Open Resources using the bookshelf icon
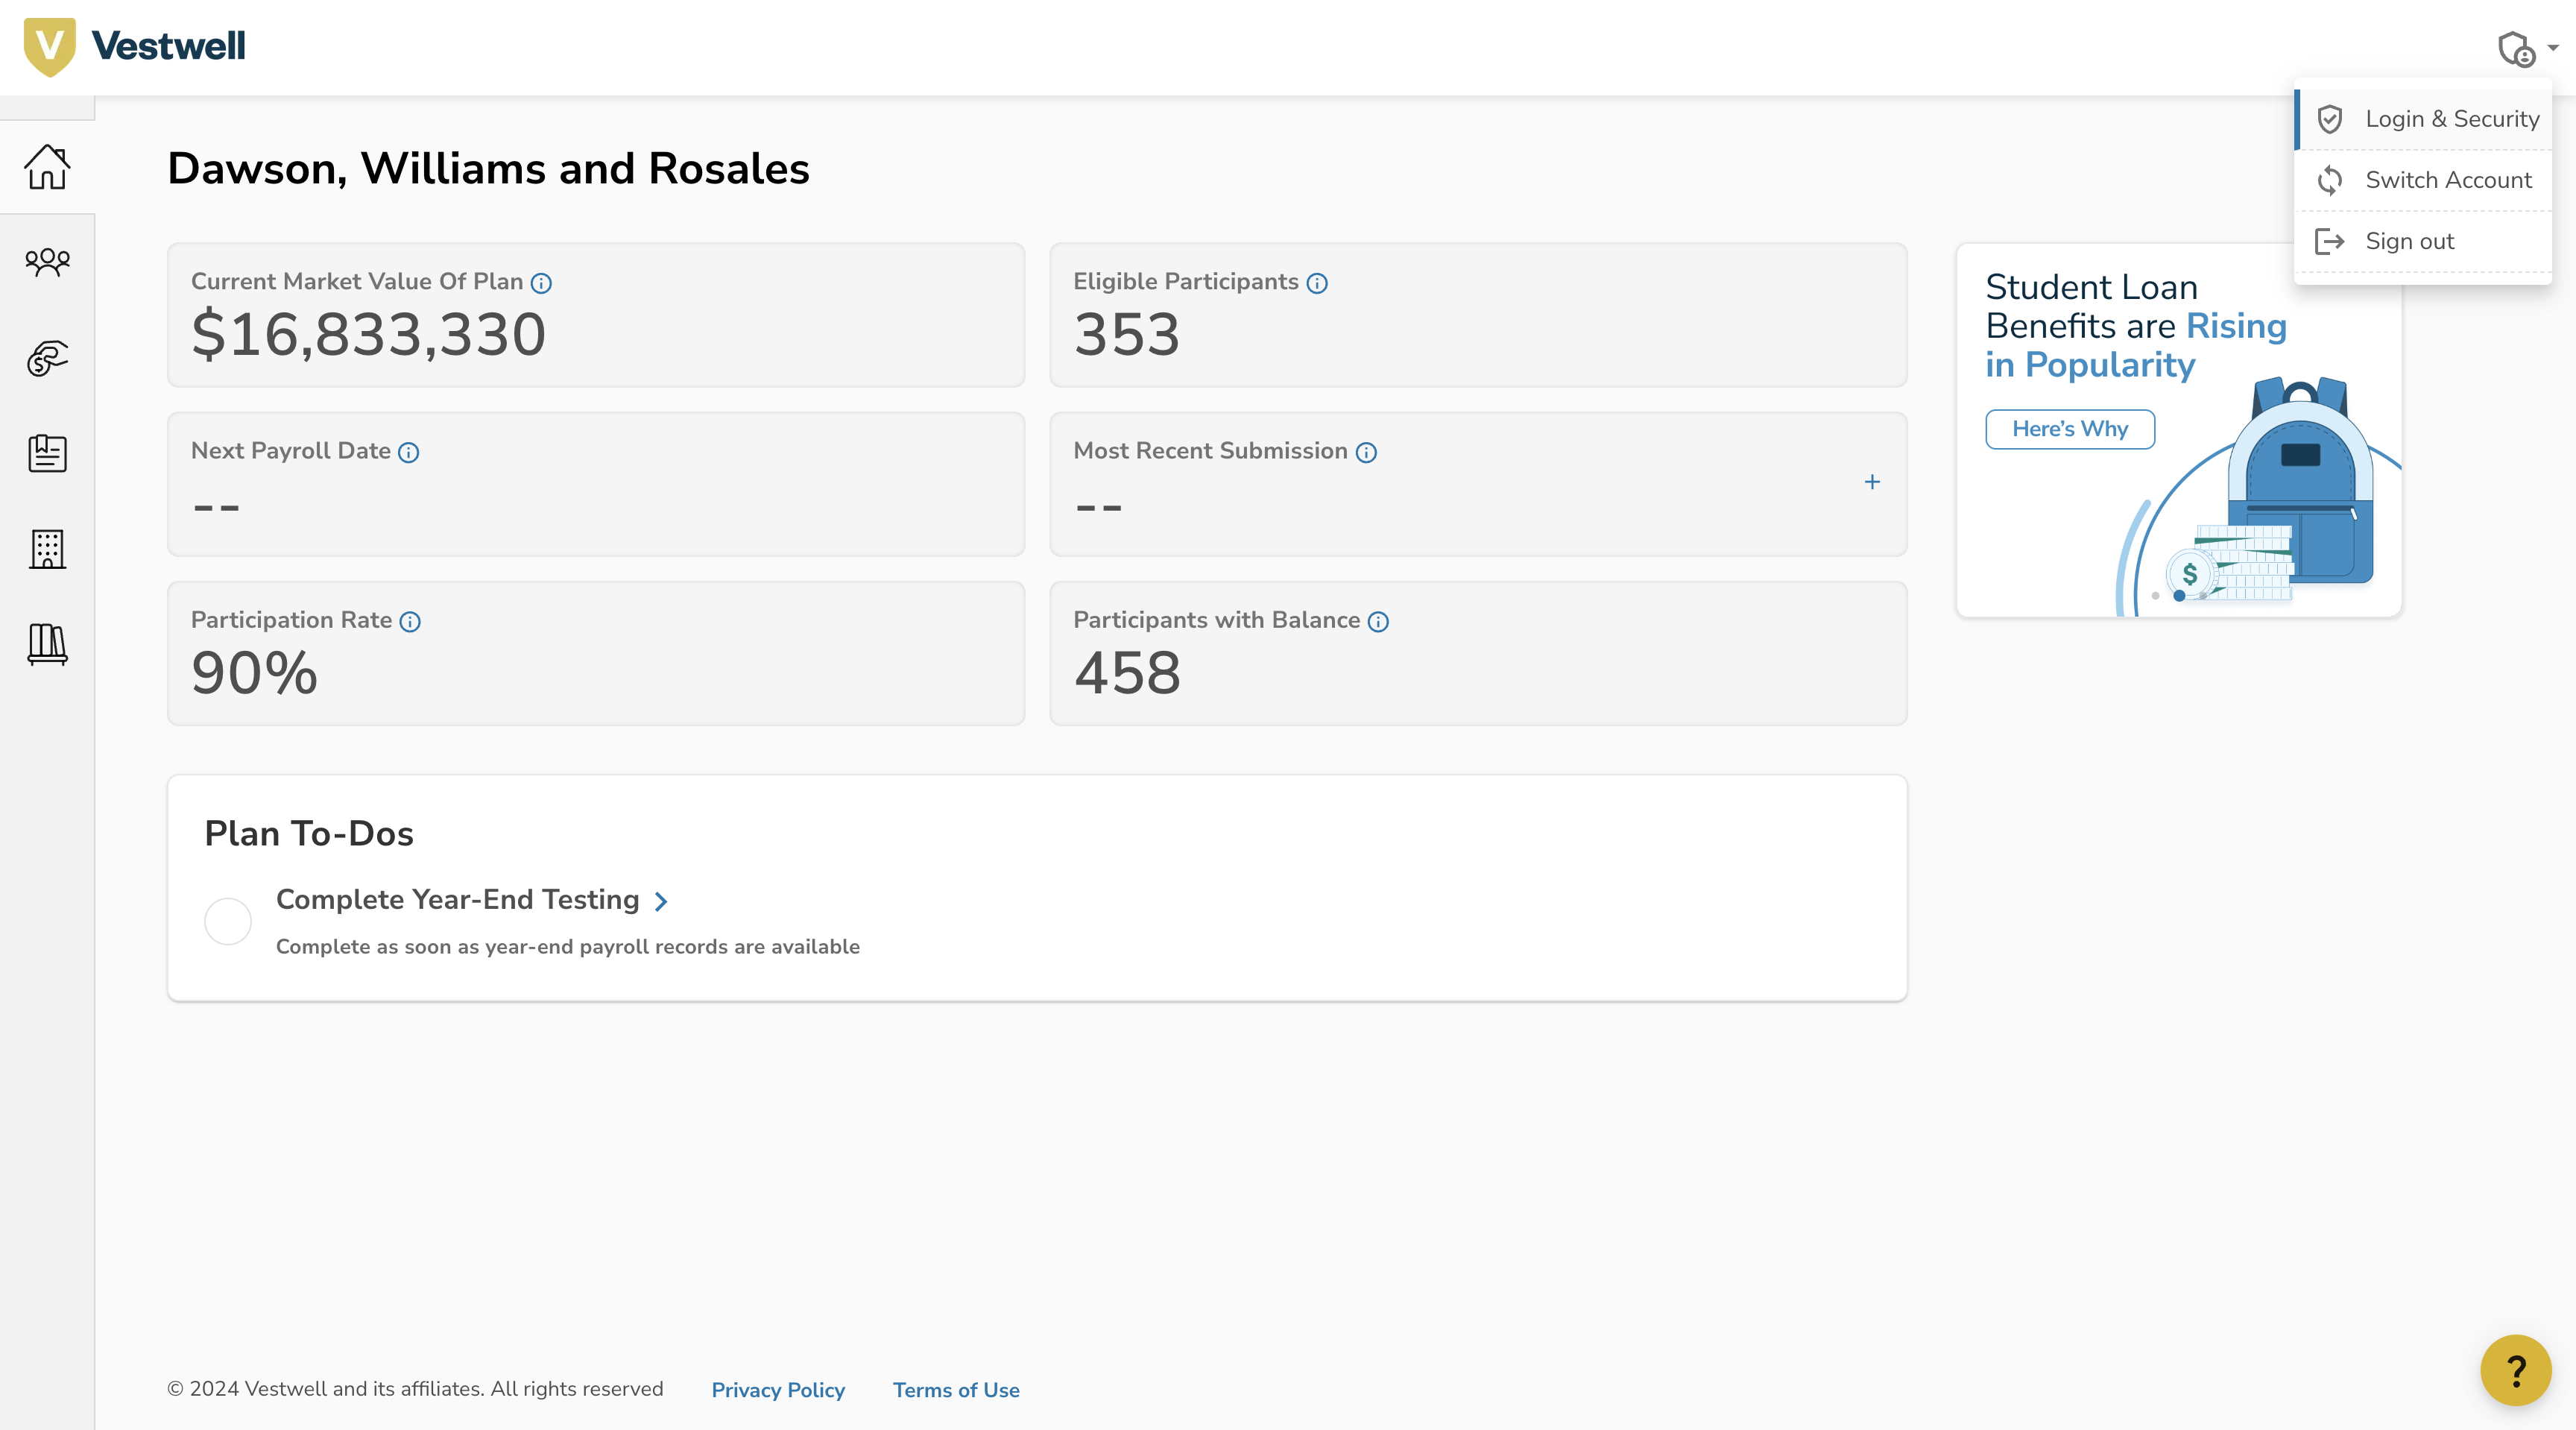2576x1430 pixels. pyautogui.click(x=46, y=645)
